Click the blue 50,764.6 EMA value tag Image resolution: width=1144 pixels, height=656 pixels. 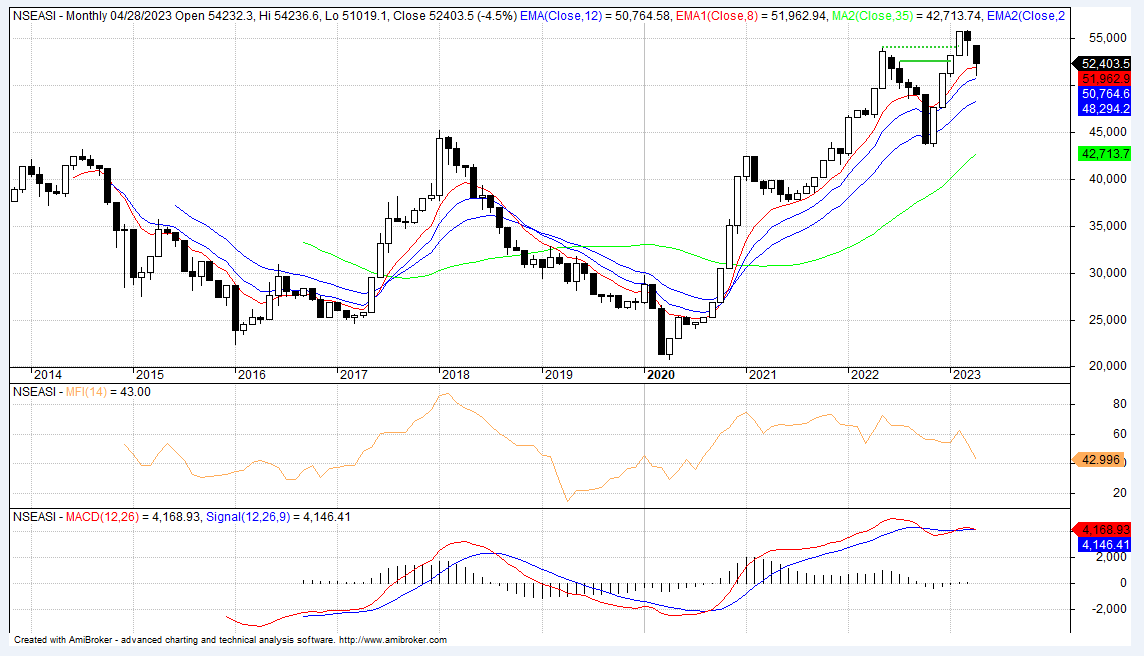pos(1105,93)
